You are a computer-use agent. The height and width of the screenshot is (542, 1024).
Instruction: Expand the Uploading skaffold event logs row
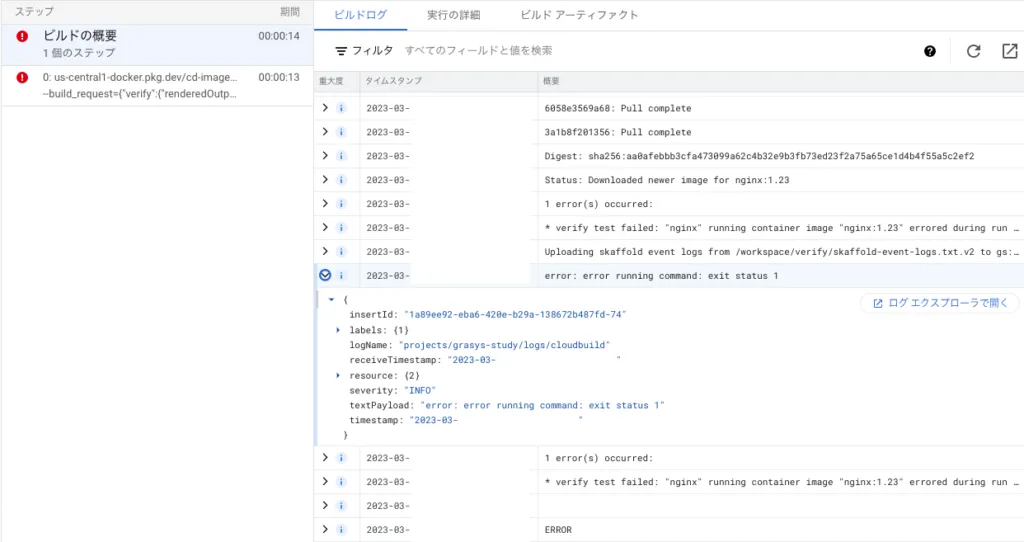click(325, 251)
